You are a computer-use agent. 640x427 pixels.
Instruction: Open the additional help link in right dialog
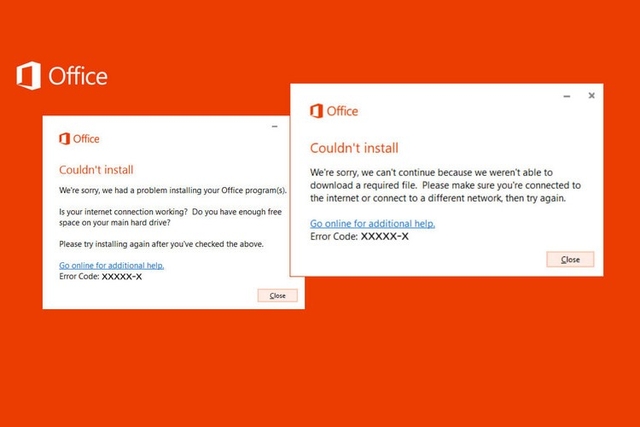point(372,224)
